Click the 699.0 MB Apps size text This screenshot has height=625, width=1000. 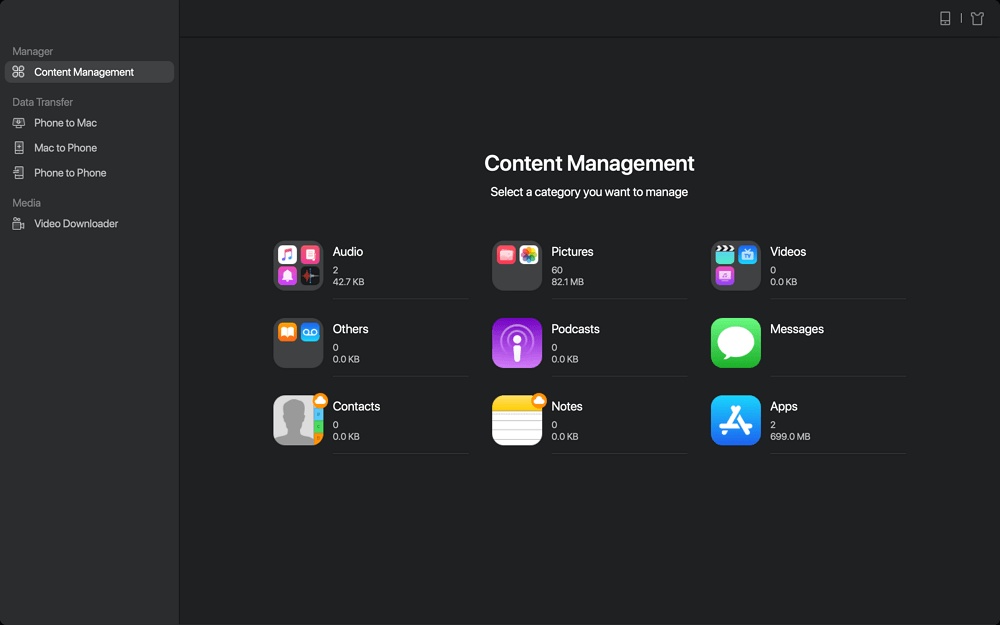(790, 437)
